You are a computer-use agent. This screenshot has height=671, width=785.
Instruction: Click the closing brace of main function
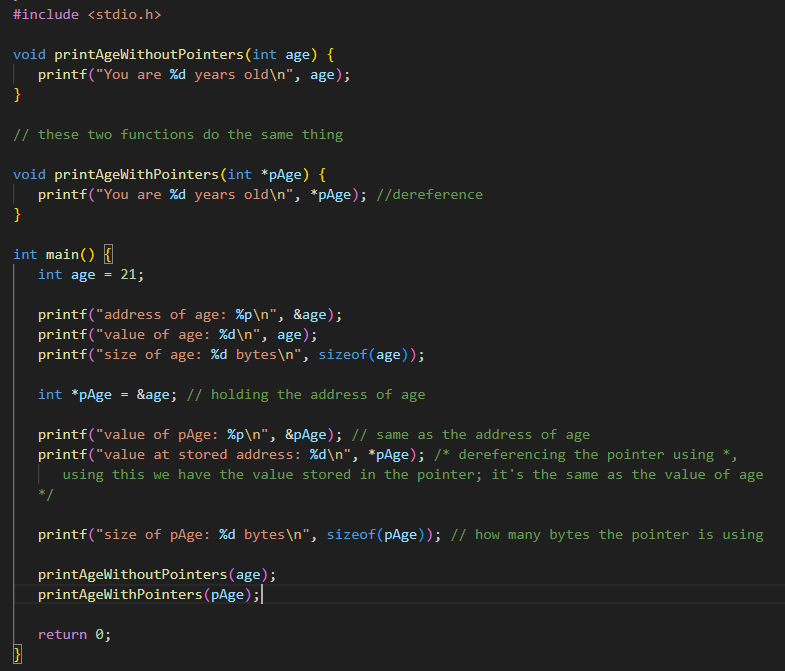(x=18, y=655)
